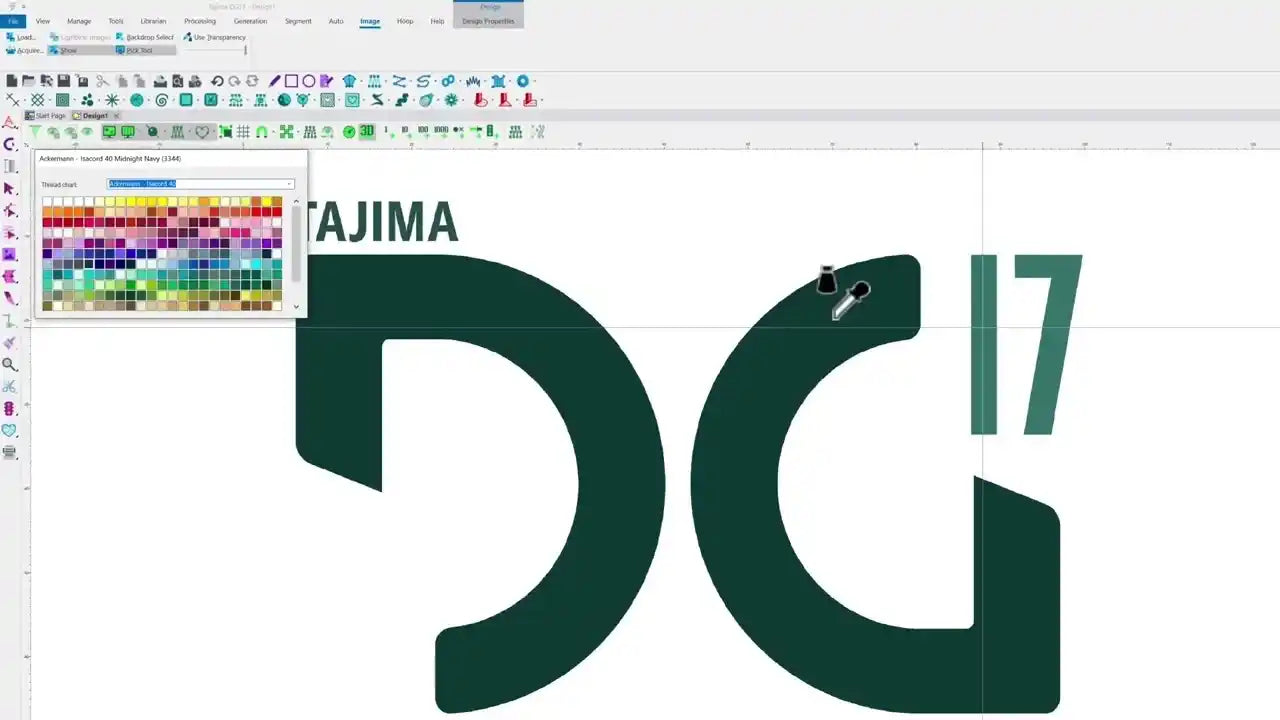Select the Zoom magnifier tool in the left toolbar
The height and width of the screenshot is (720, 1280).
[x=10, y=365]
